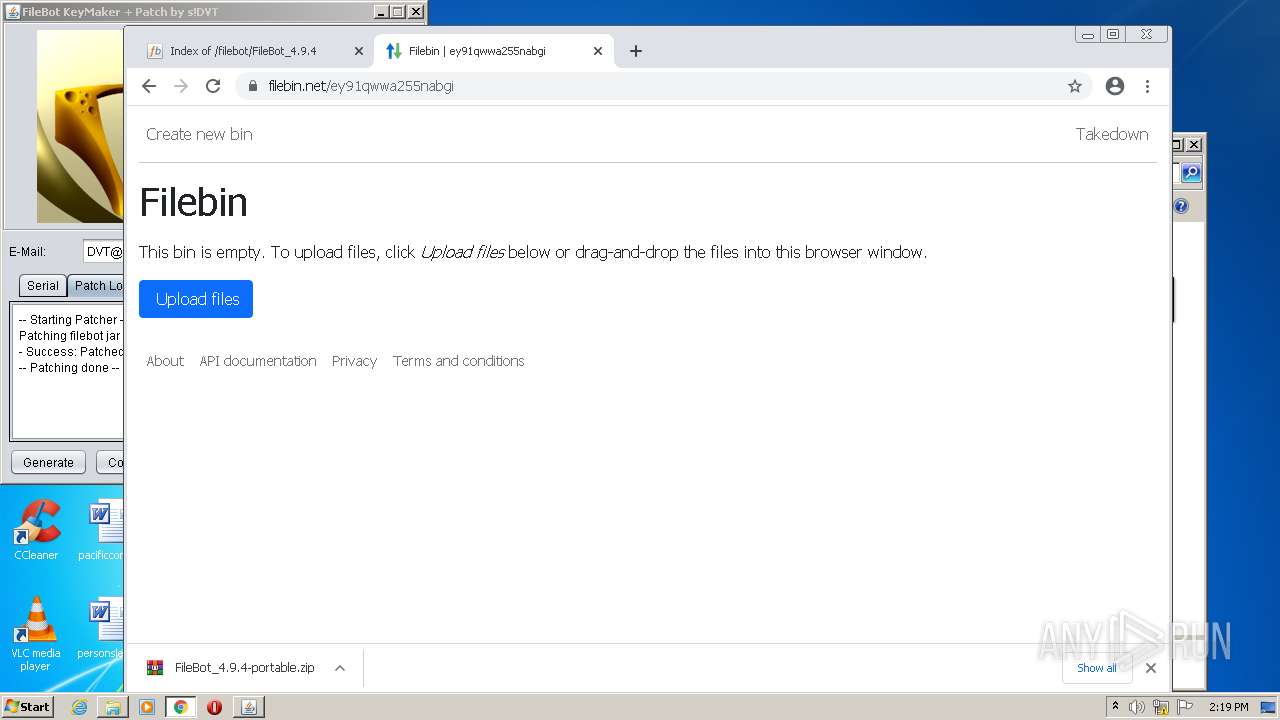Image resolution: width=1280 pixels, height=720 pixels.
Task: Click the grayed forward navigation arrow
Action: tap(181, 86)
